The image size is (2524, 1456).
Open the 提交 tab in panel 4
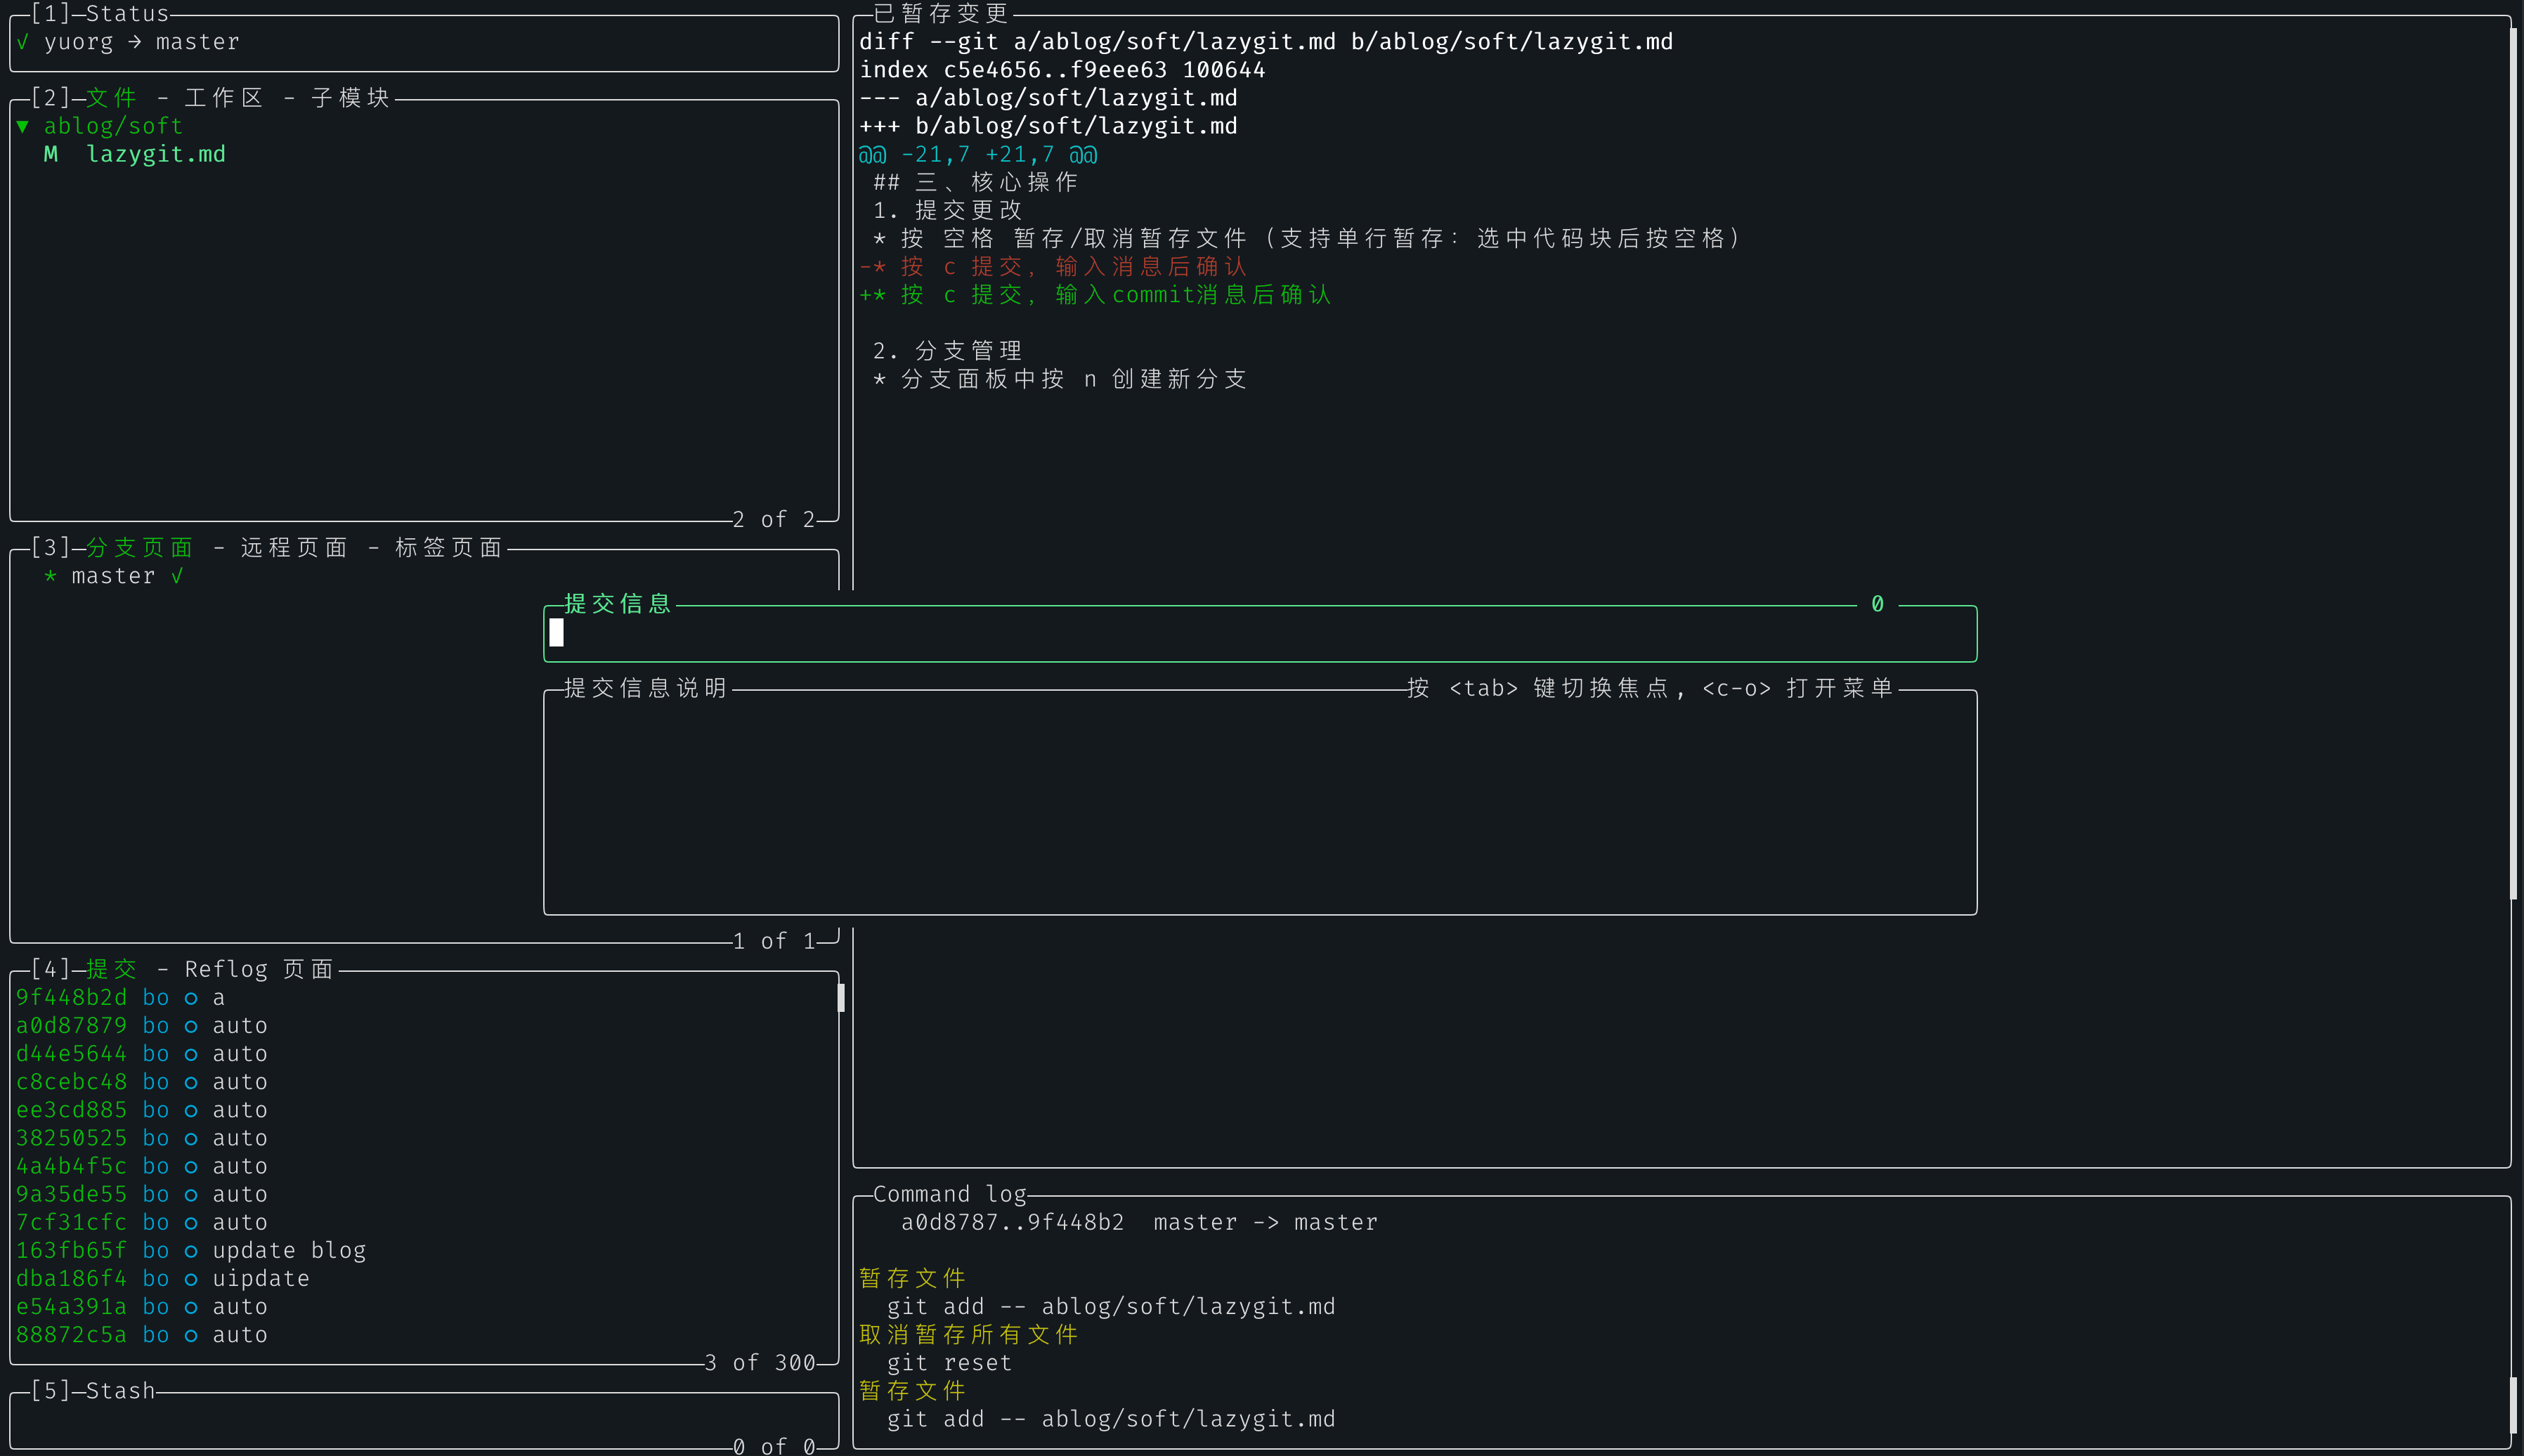pyautogui.click(x=111, y=969)
